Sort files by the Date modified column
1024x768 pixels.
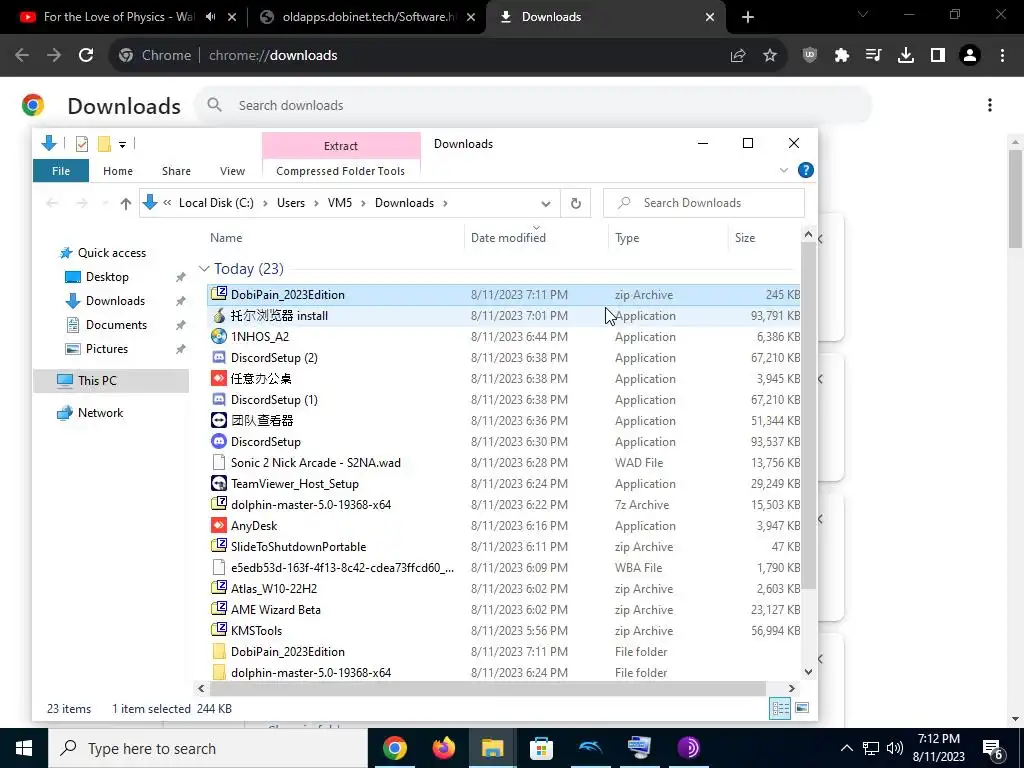pyautogui.click(x=508, y=238)
